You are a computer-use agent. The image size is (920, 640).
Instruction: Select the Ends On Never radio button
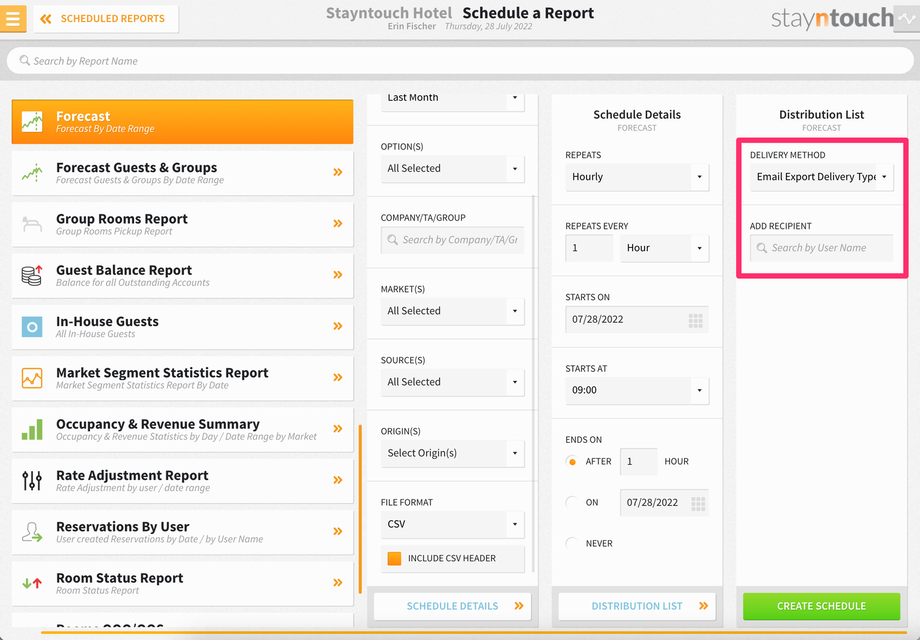[572, 544]
